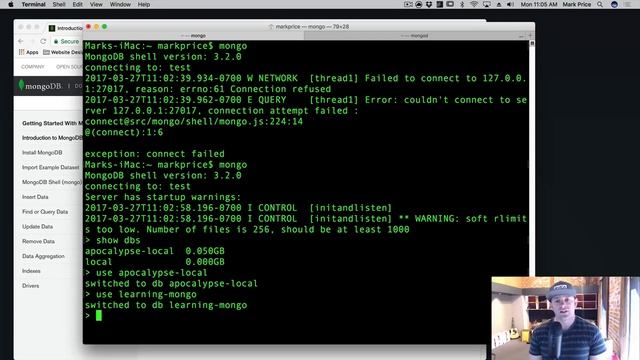
Task: Click the 'show dbs' command line
Action: click(x=113, y=240)
